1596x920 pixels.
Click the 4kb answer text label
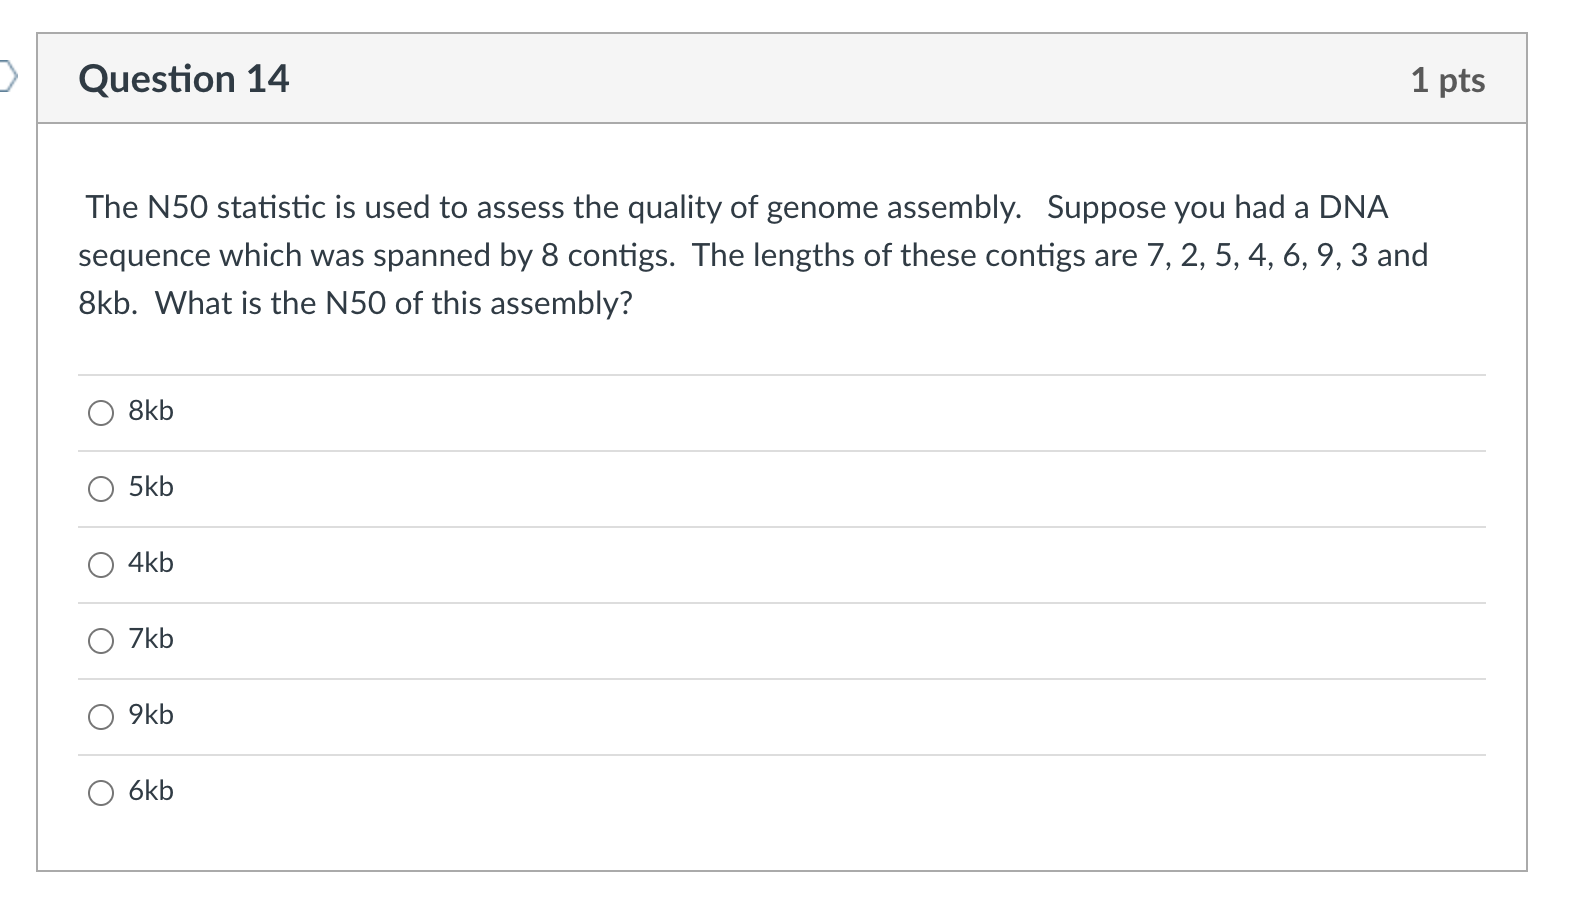[150, 563]
